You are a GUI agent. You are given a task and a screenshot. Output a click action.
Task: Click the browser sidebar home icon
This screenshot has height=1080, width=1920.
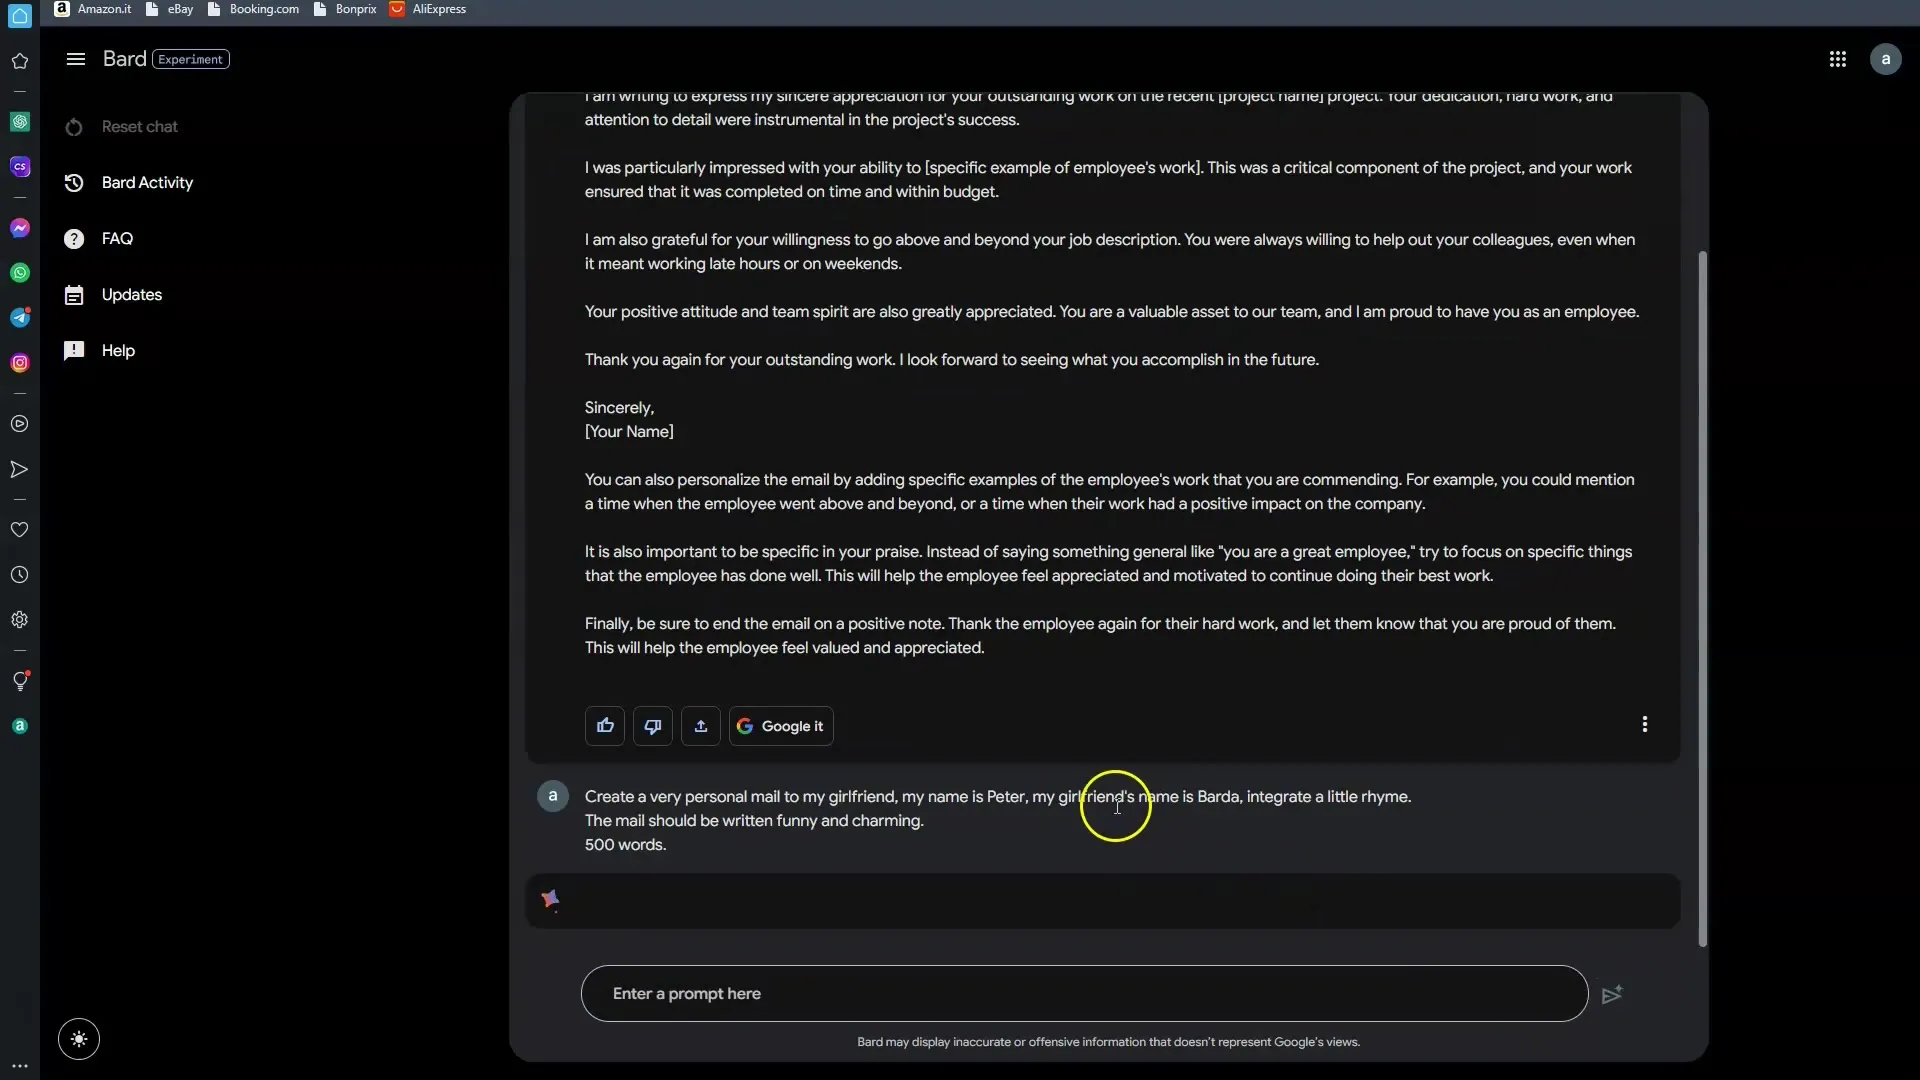click(19, 16)
